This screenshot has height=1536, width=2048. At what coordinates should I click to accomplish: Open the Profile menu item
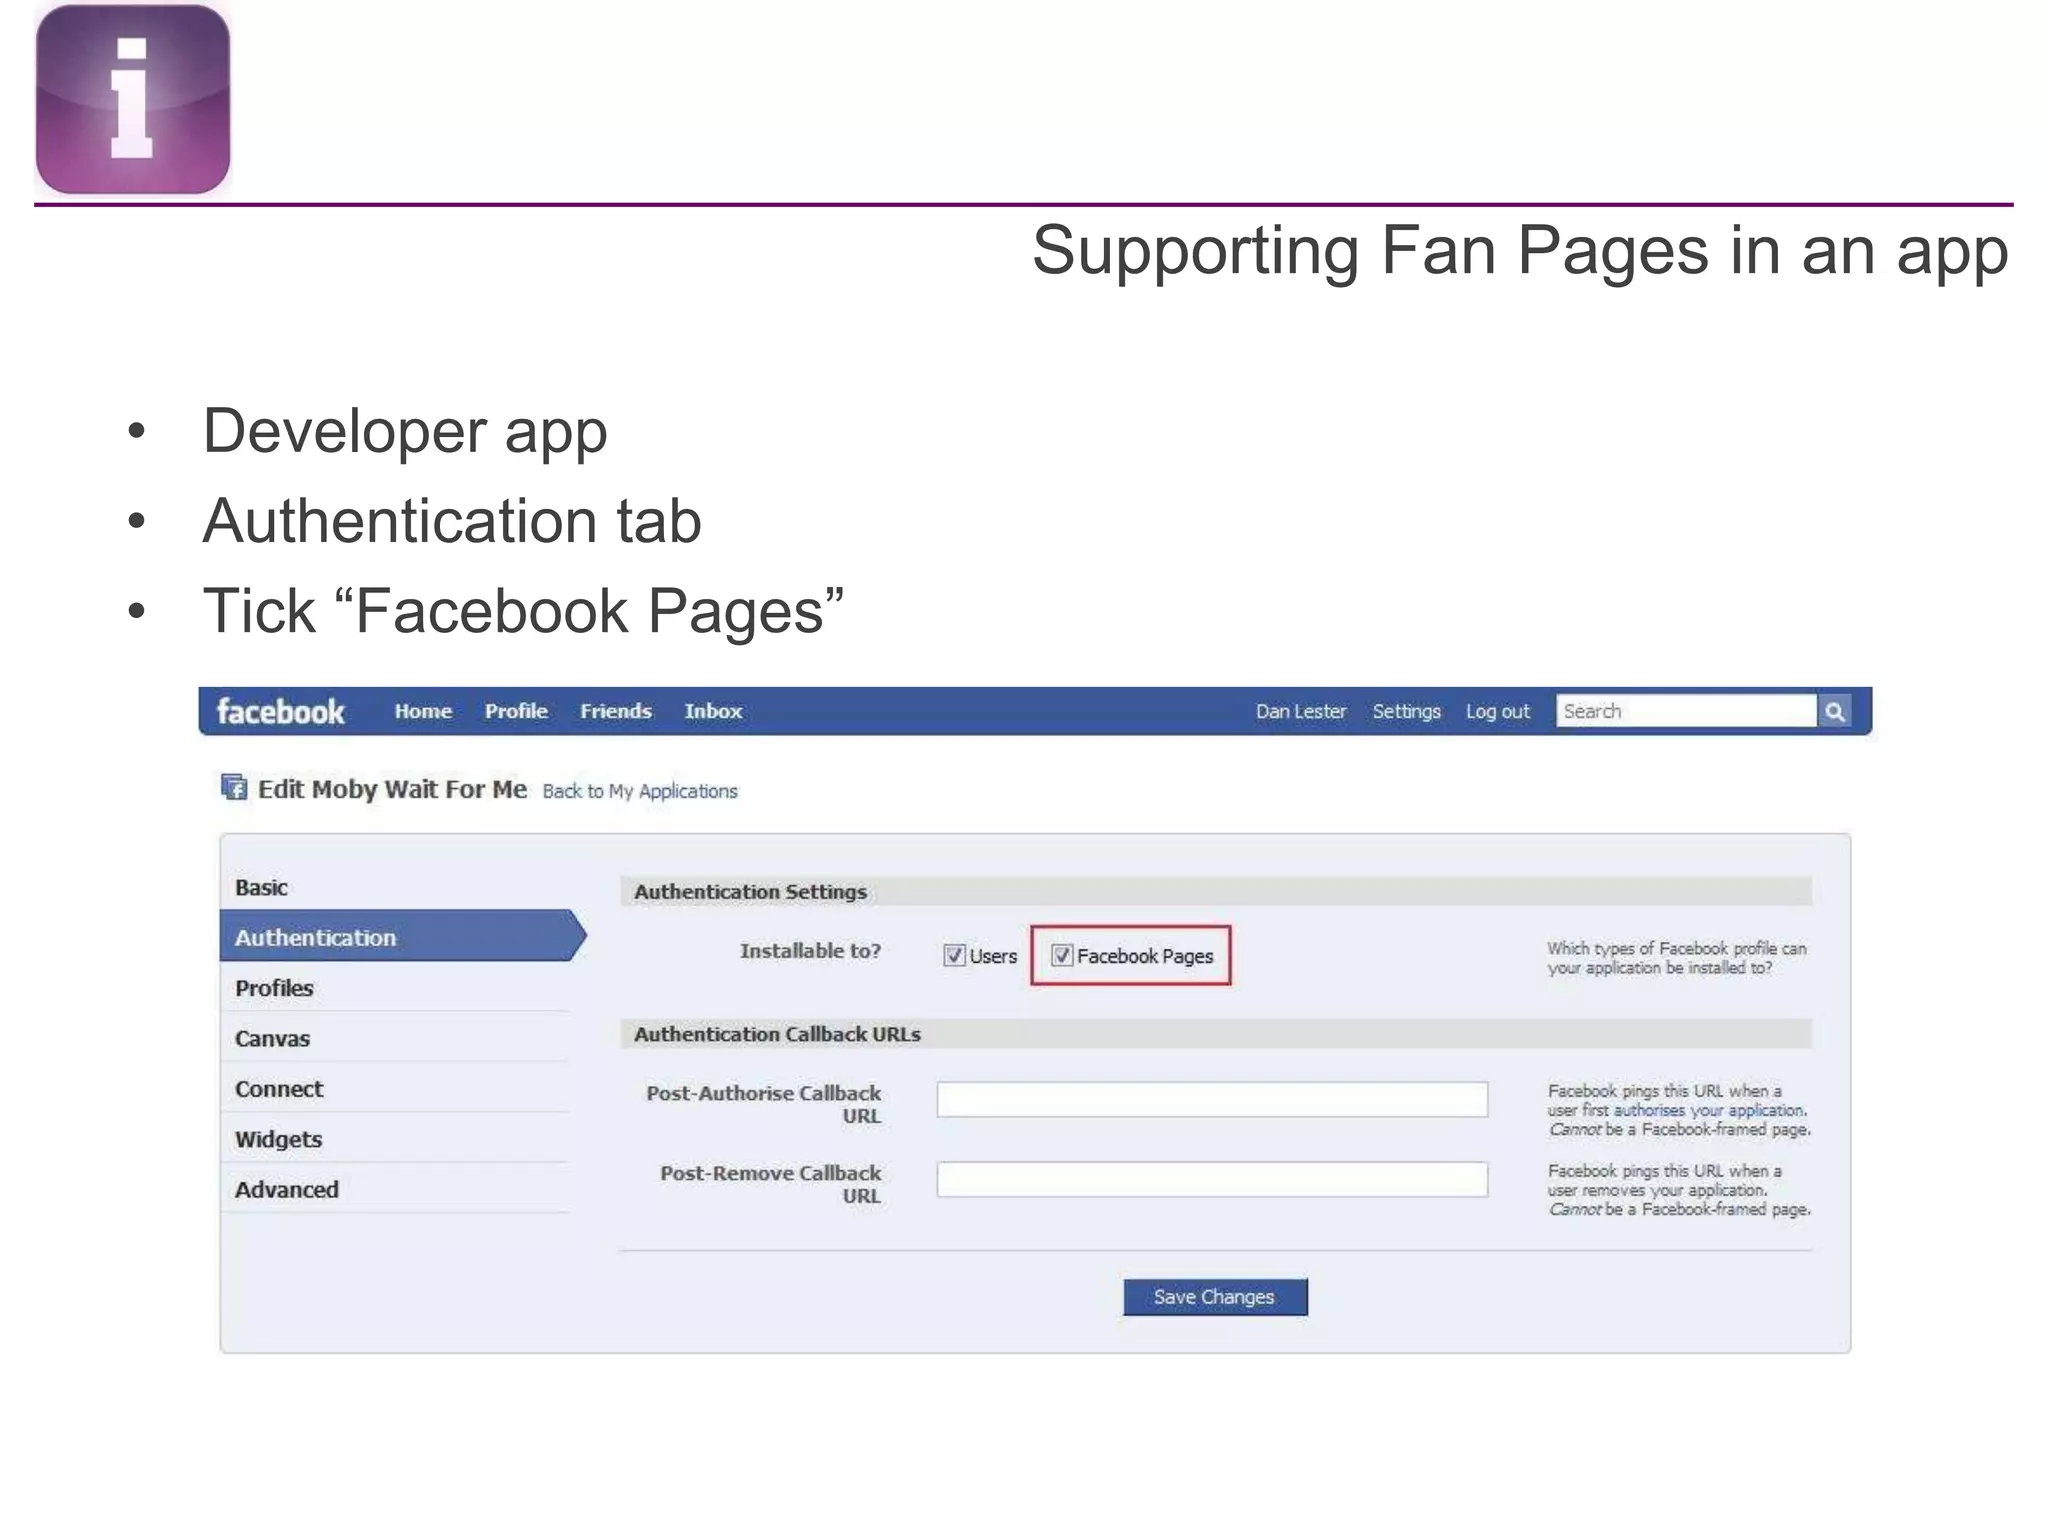coord(516,711)
